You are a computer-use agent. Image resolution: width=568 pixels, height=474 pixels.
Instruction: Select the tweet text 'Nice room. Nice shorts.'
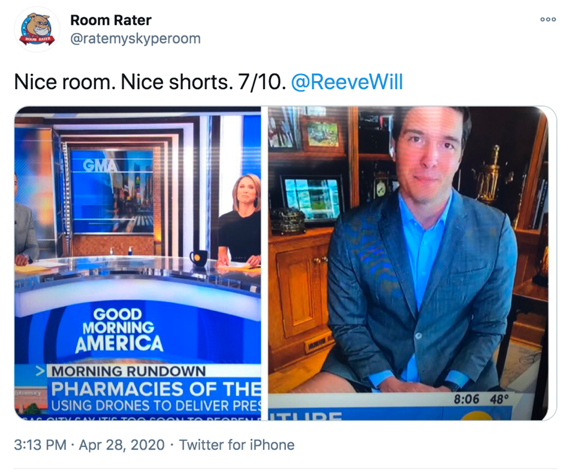pos(122,82)
